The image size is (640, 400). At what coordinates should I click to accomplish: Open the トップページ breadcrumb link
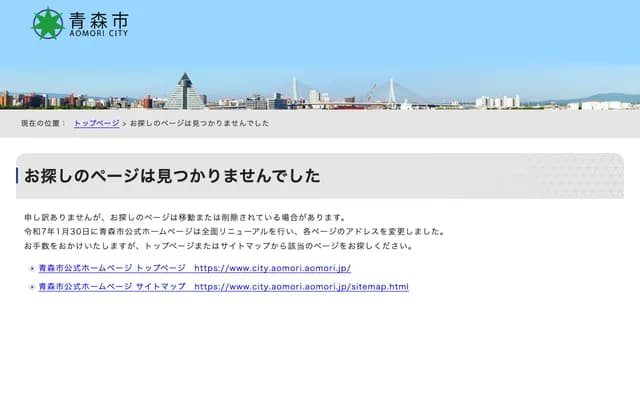[x=96, y=123]
